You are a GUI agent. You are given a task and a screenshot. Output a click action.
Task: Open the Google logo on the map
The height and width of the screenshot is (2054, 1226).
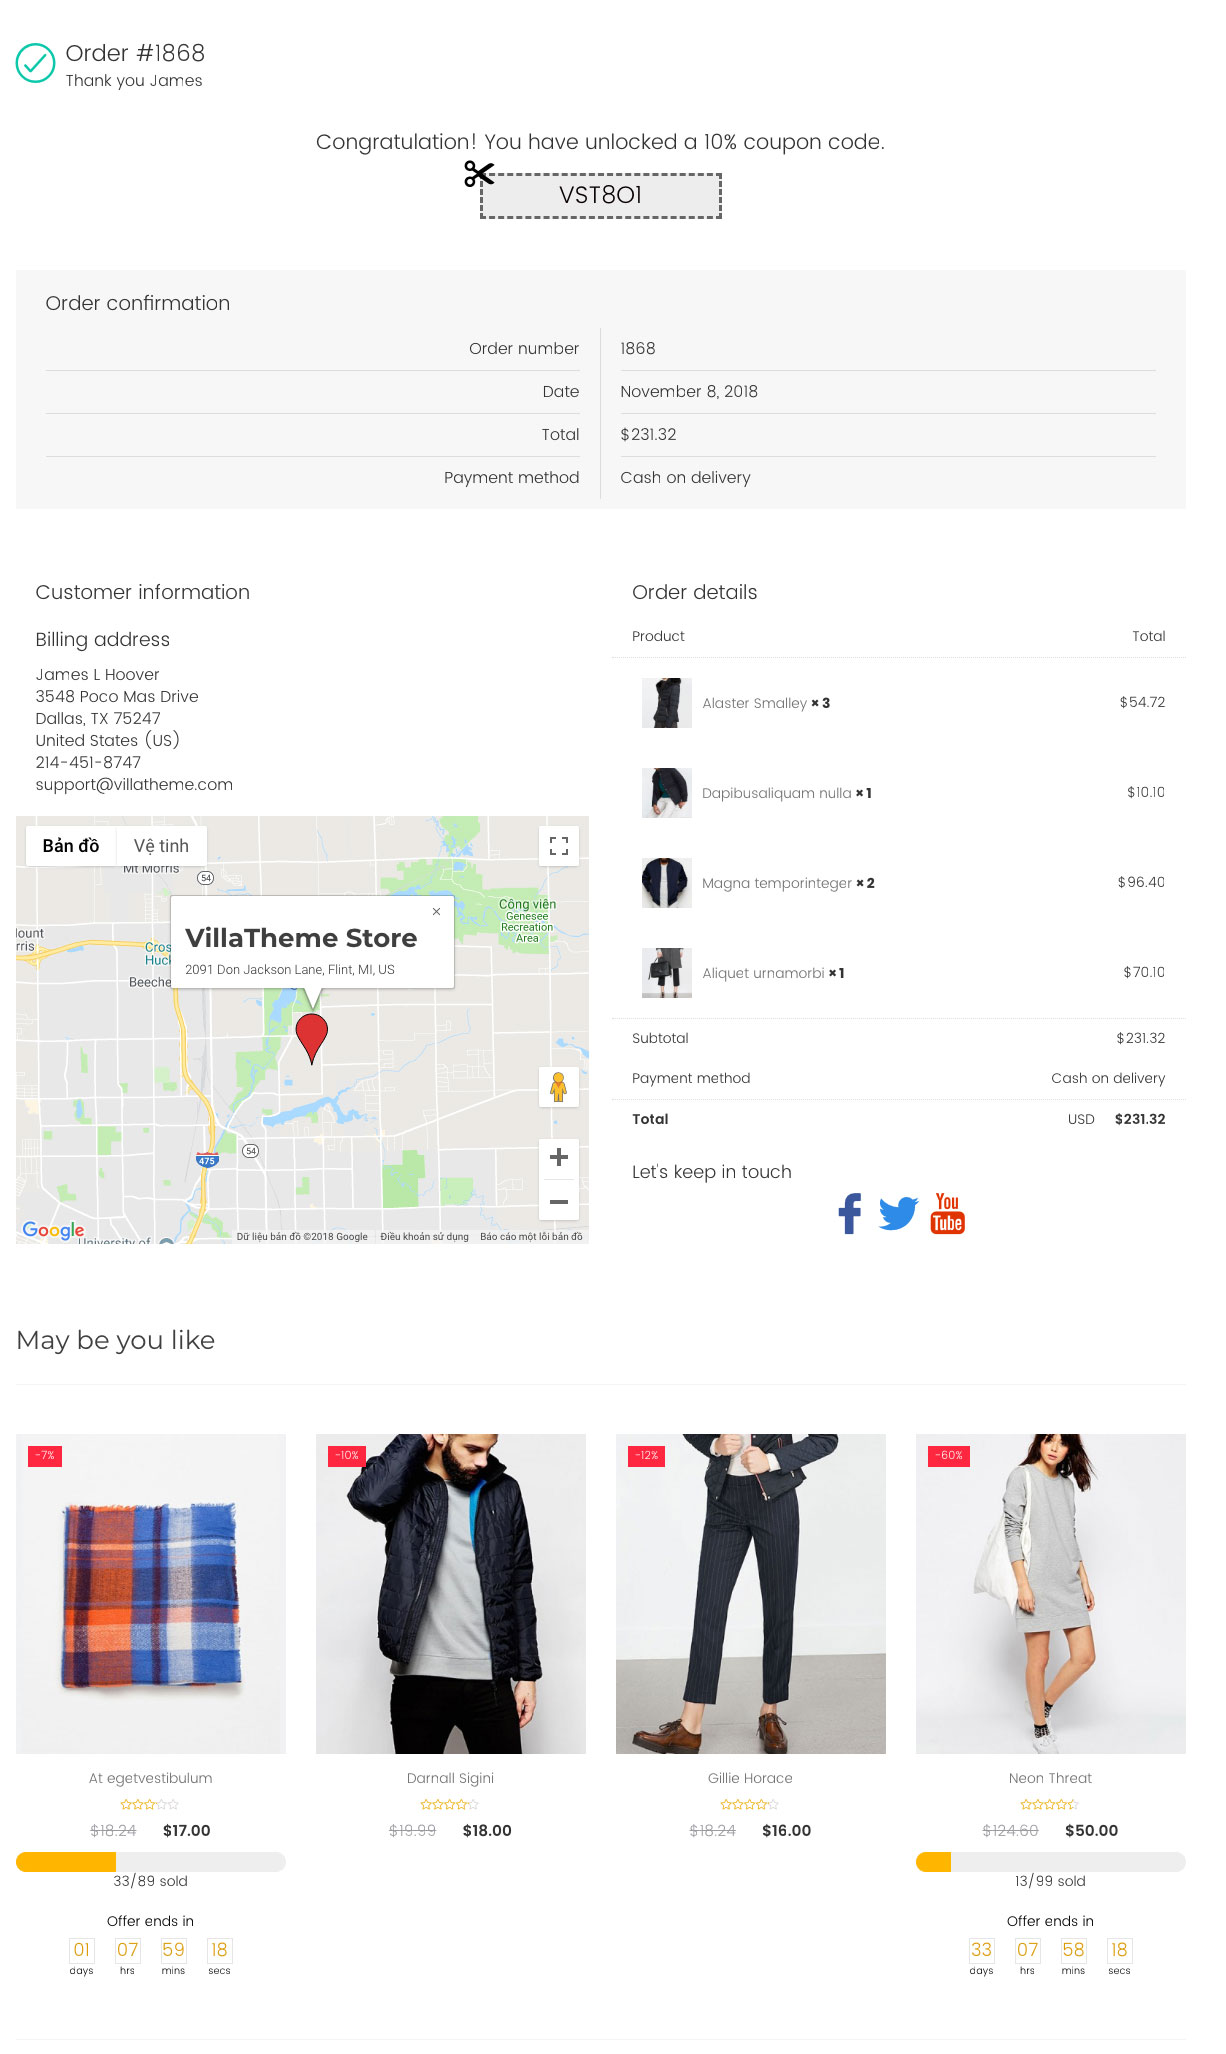tap(54, 1230)
